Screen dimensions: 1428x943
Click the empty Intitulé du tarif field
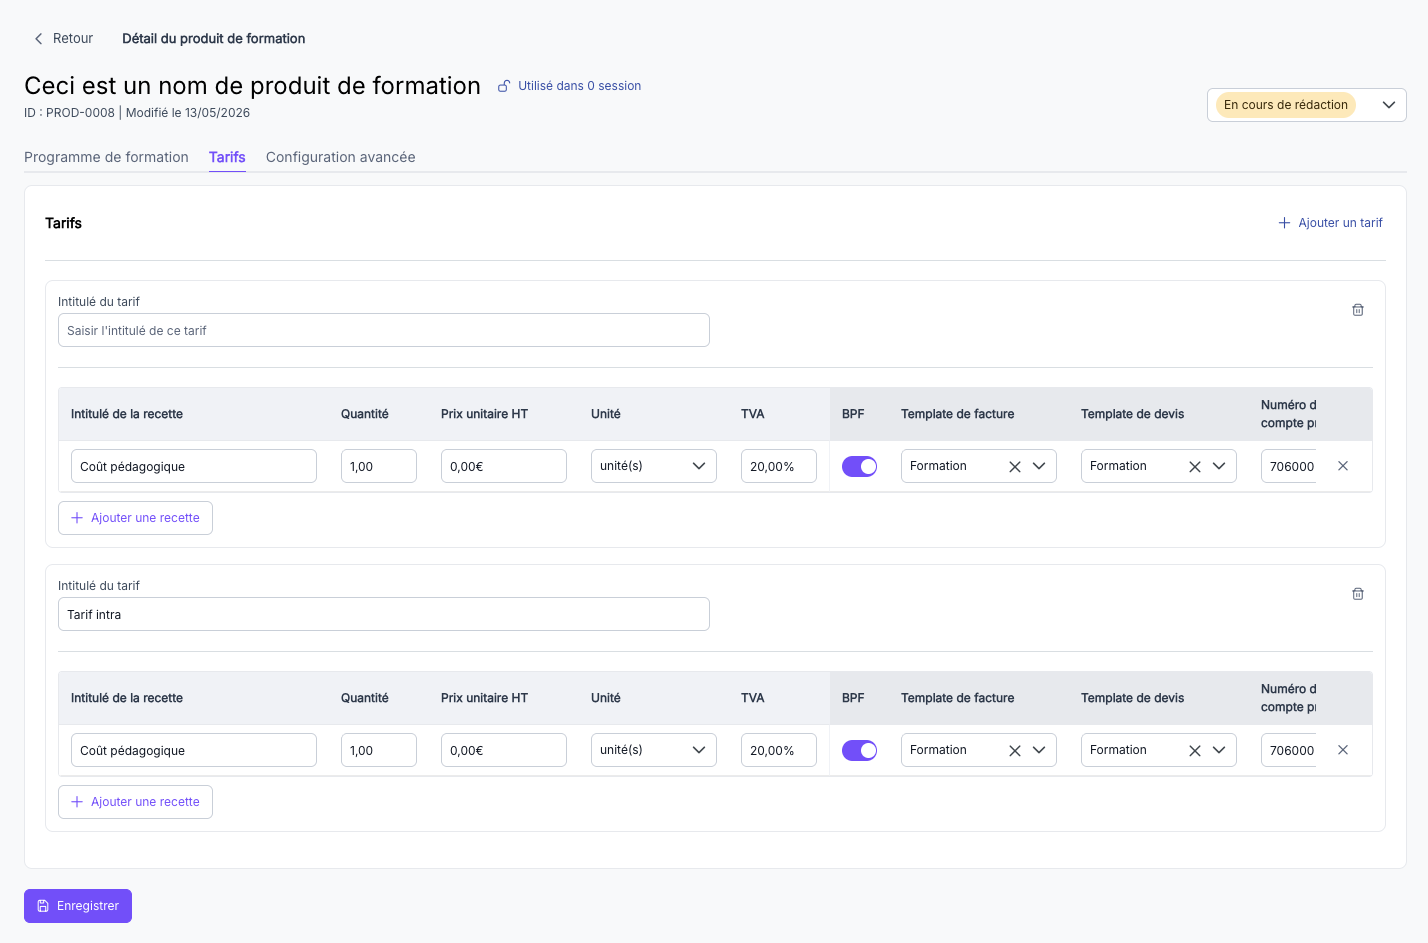pos(384,330)
